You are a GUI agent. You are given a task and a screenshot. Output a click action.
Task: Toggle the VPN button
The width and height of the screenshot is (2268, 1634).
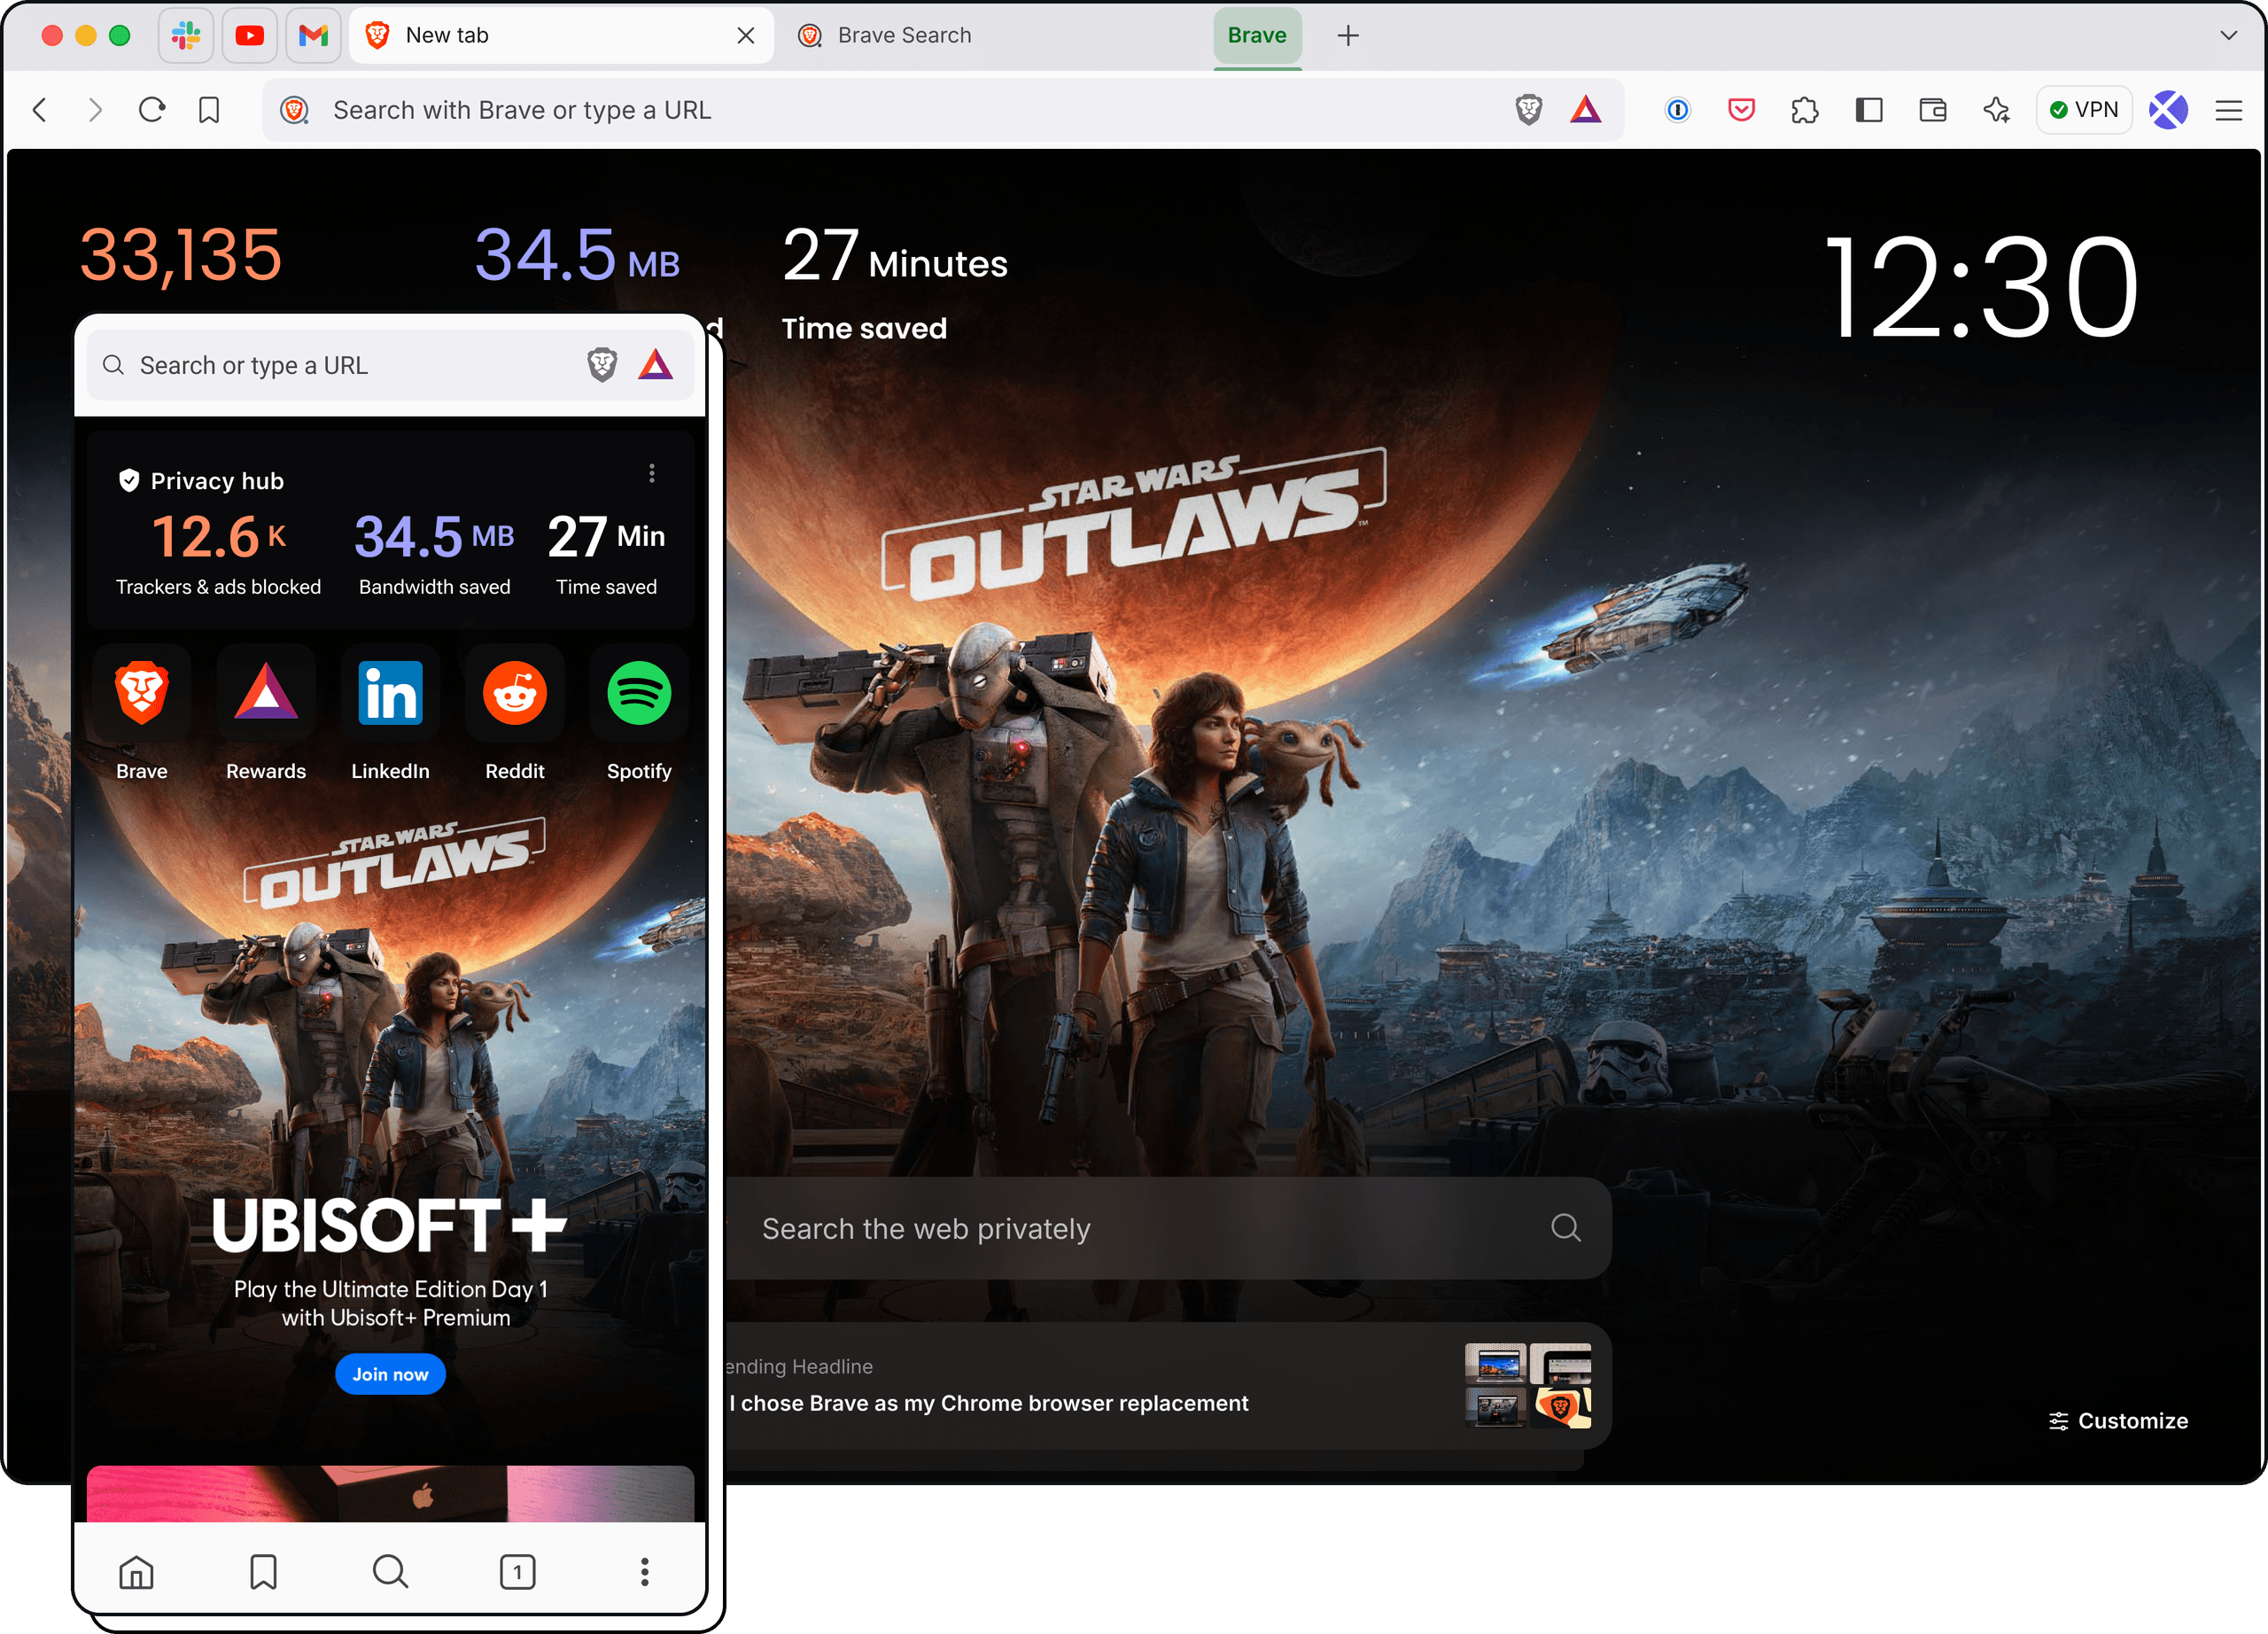(x=2084, y=110)
